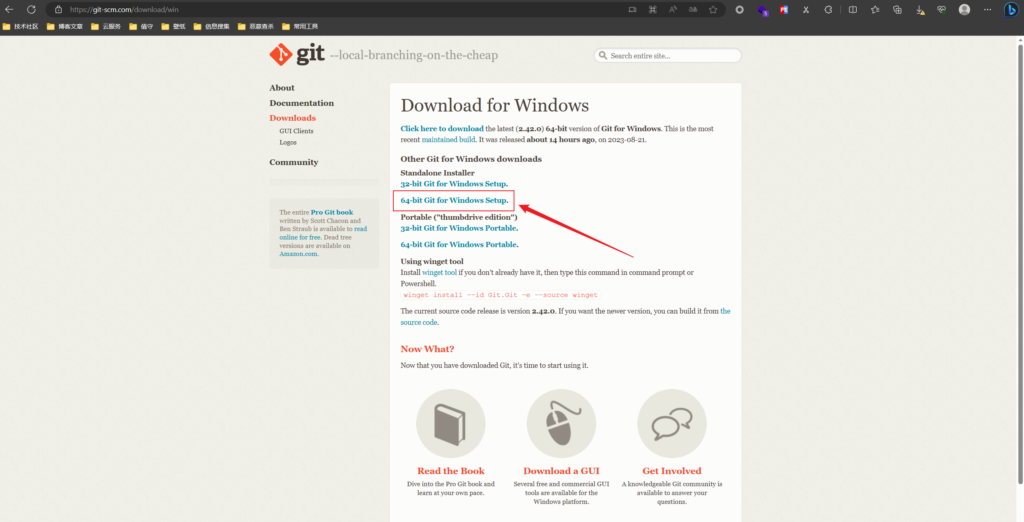
Task: Open the favorites list icon
Action: (x=875, y=10)
